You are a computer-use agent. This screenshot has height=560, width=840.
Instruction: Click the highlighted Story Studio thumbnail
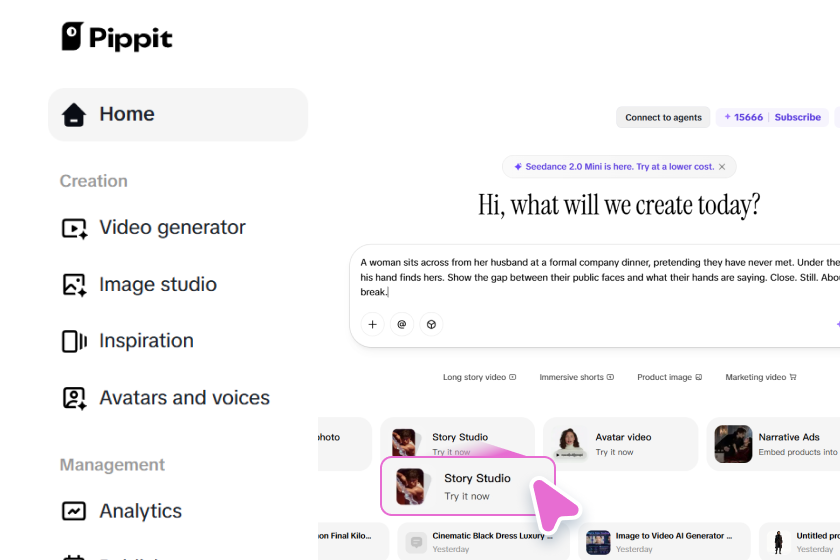tap(410, 487)
